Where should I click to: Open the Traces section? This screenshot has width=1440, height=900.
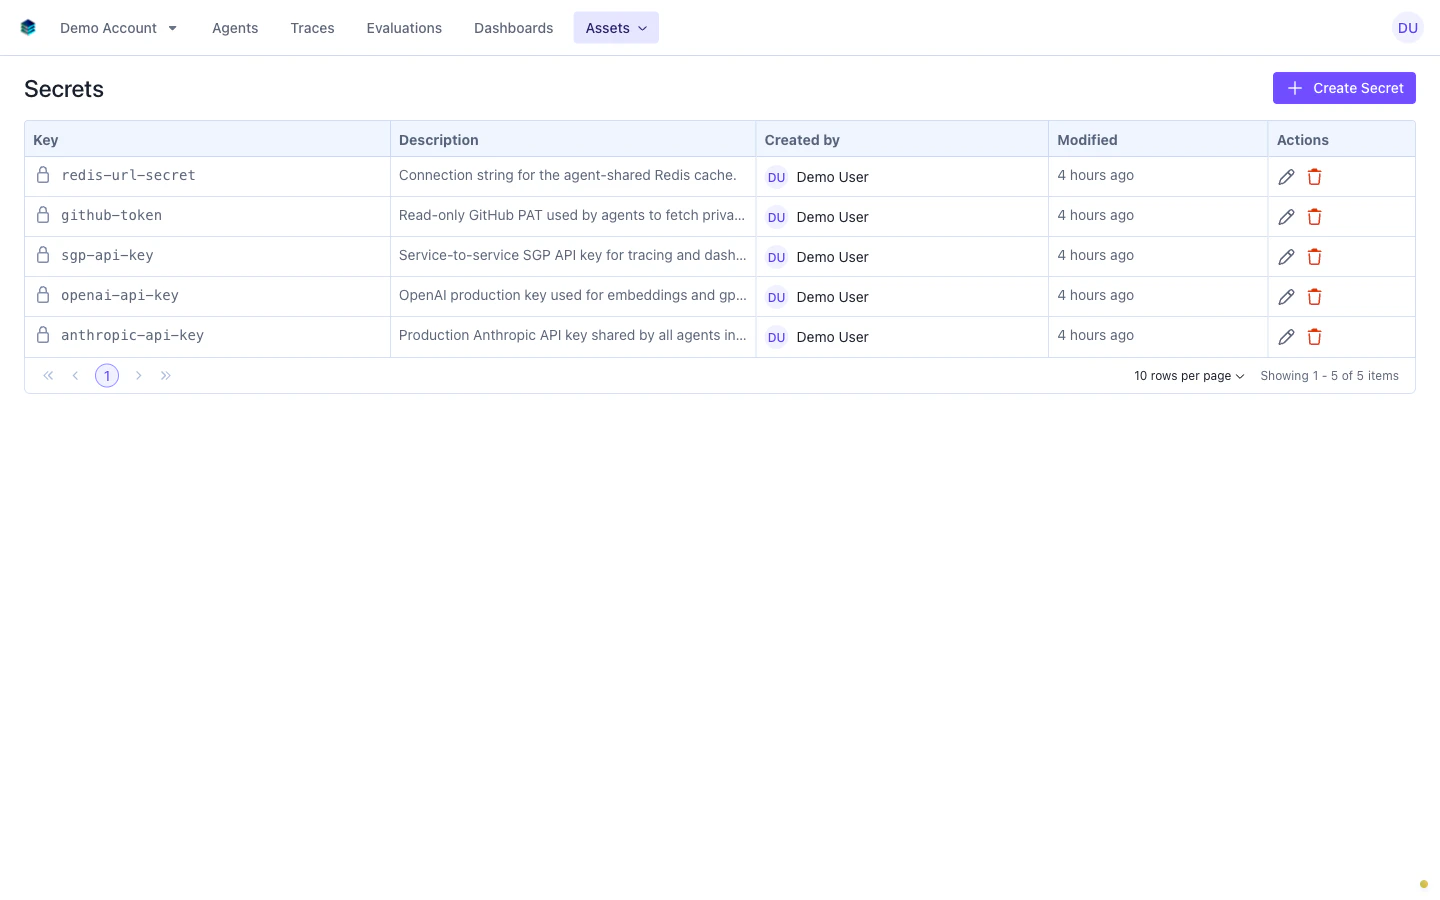point(312,28)
